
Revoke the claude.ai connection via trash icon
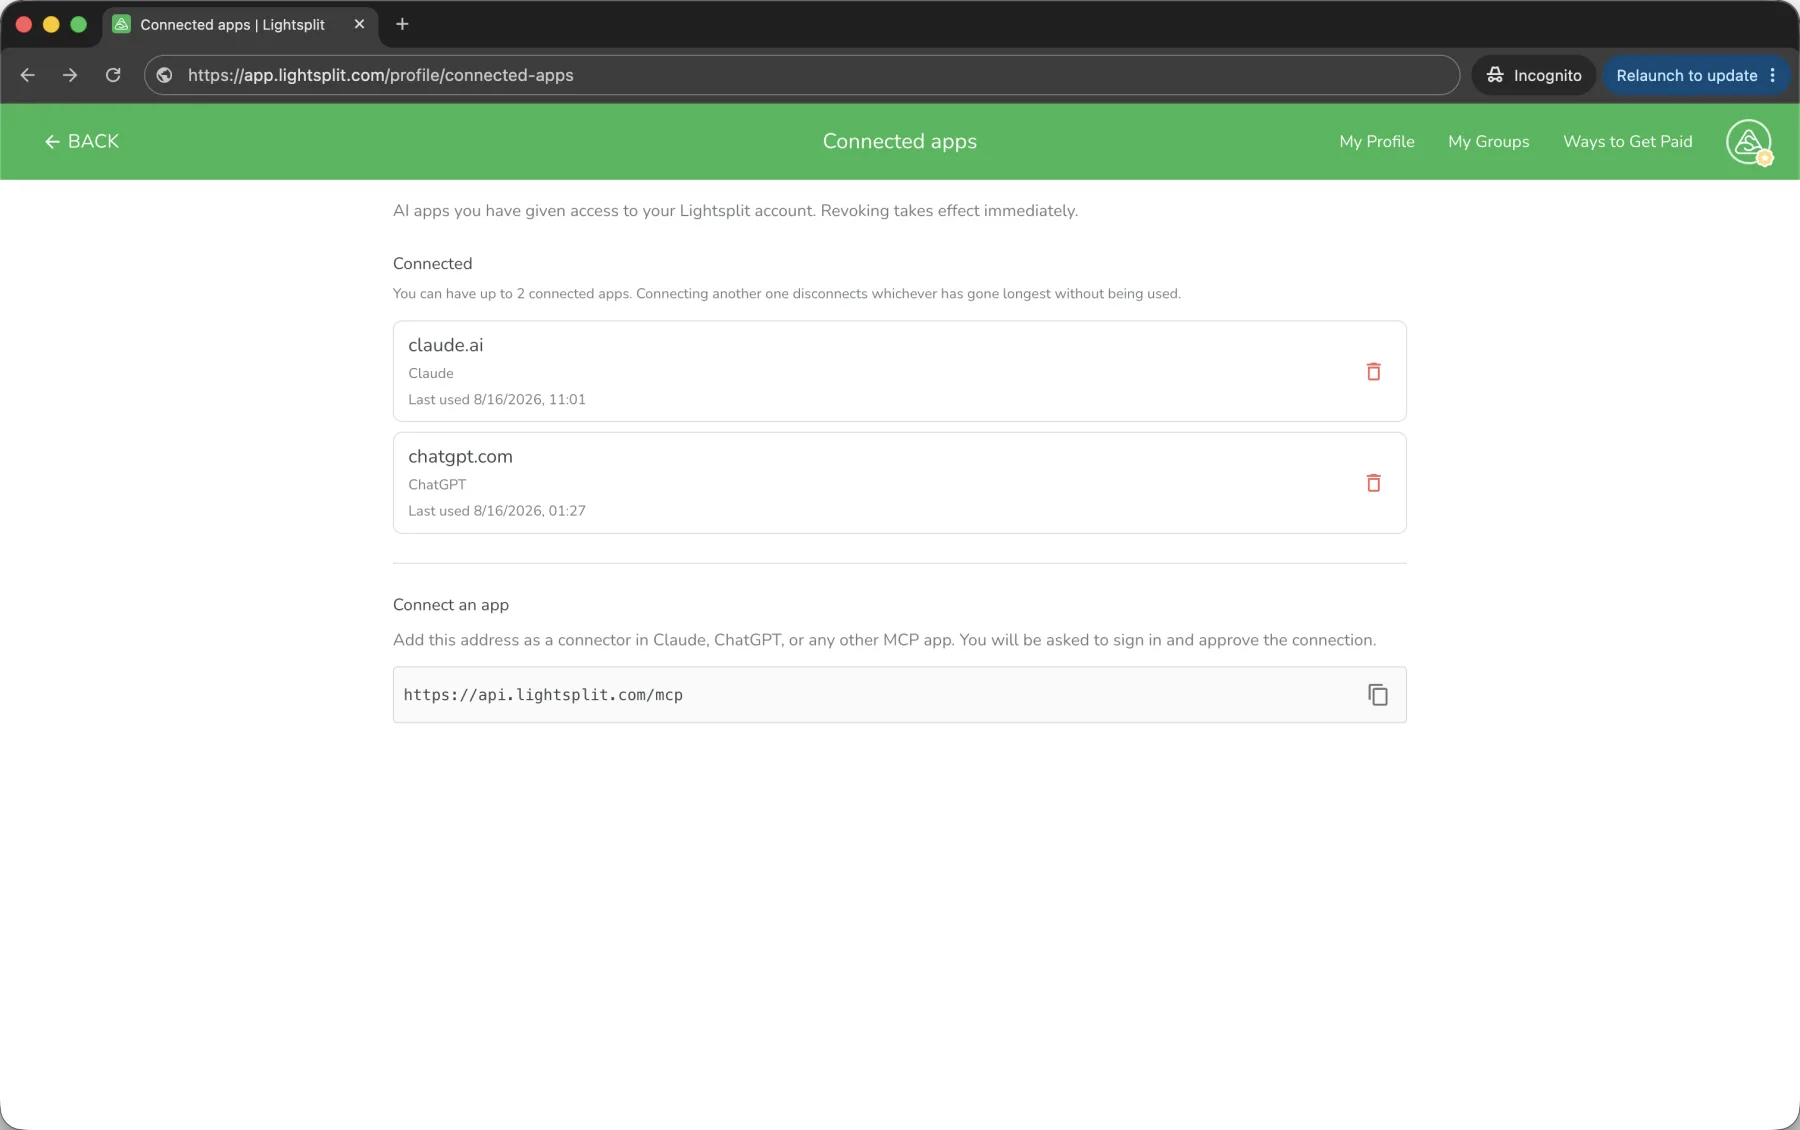click(x=1373, y=371)
